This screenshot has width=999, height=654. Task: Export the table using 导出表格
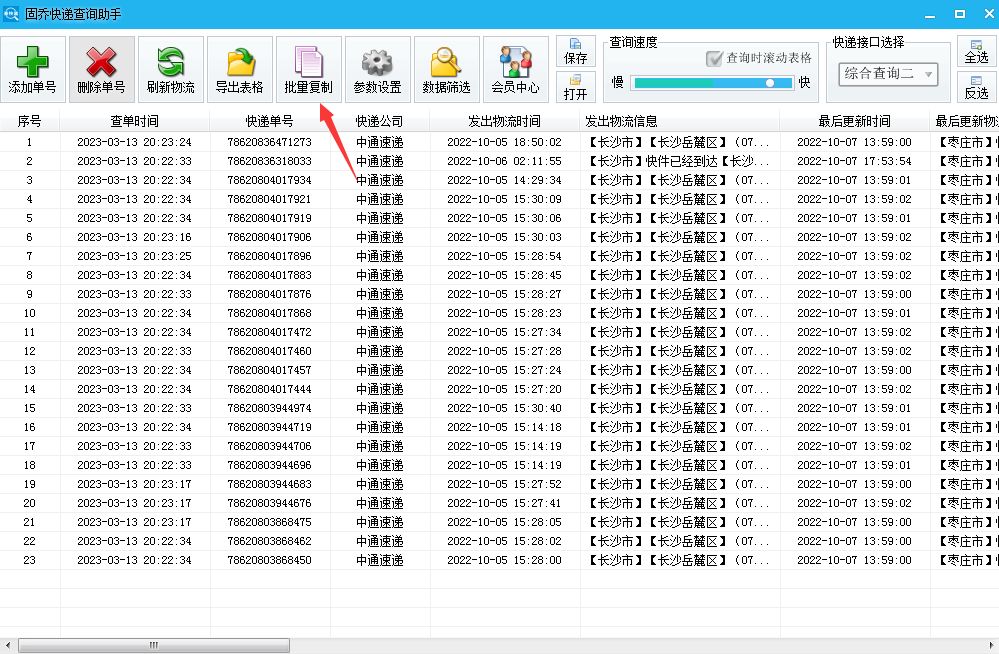(239, 68)
